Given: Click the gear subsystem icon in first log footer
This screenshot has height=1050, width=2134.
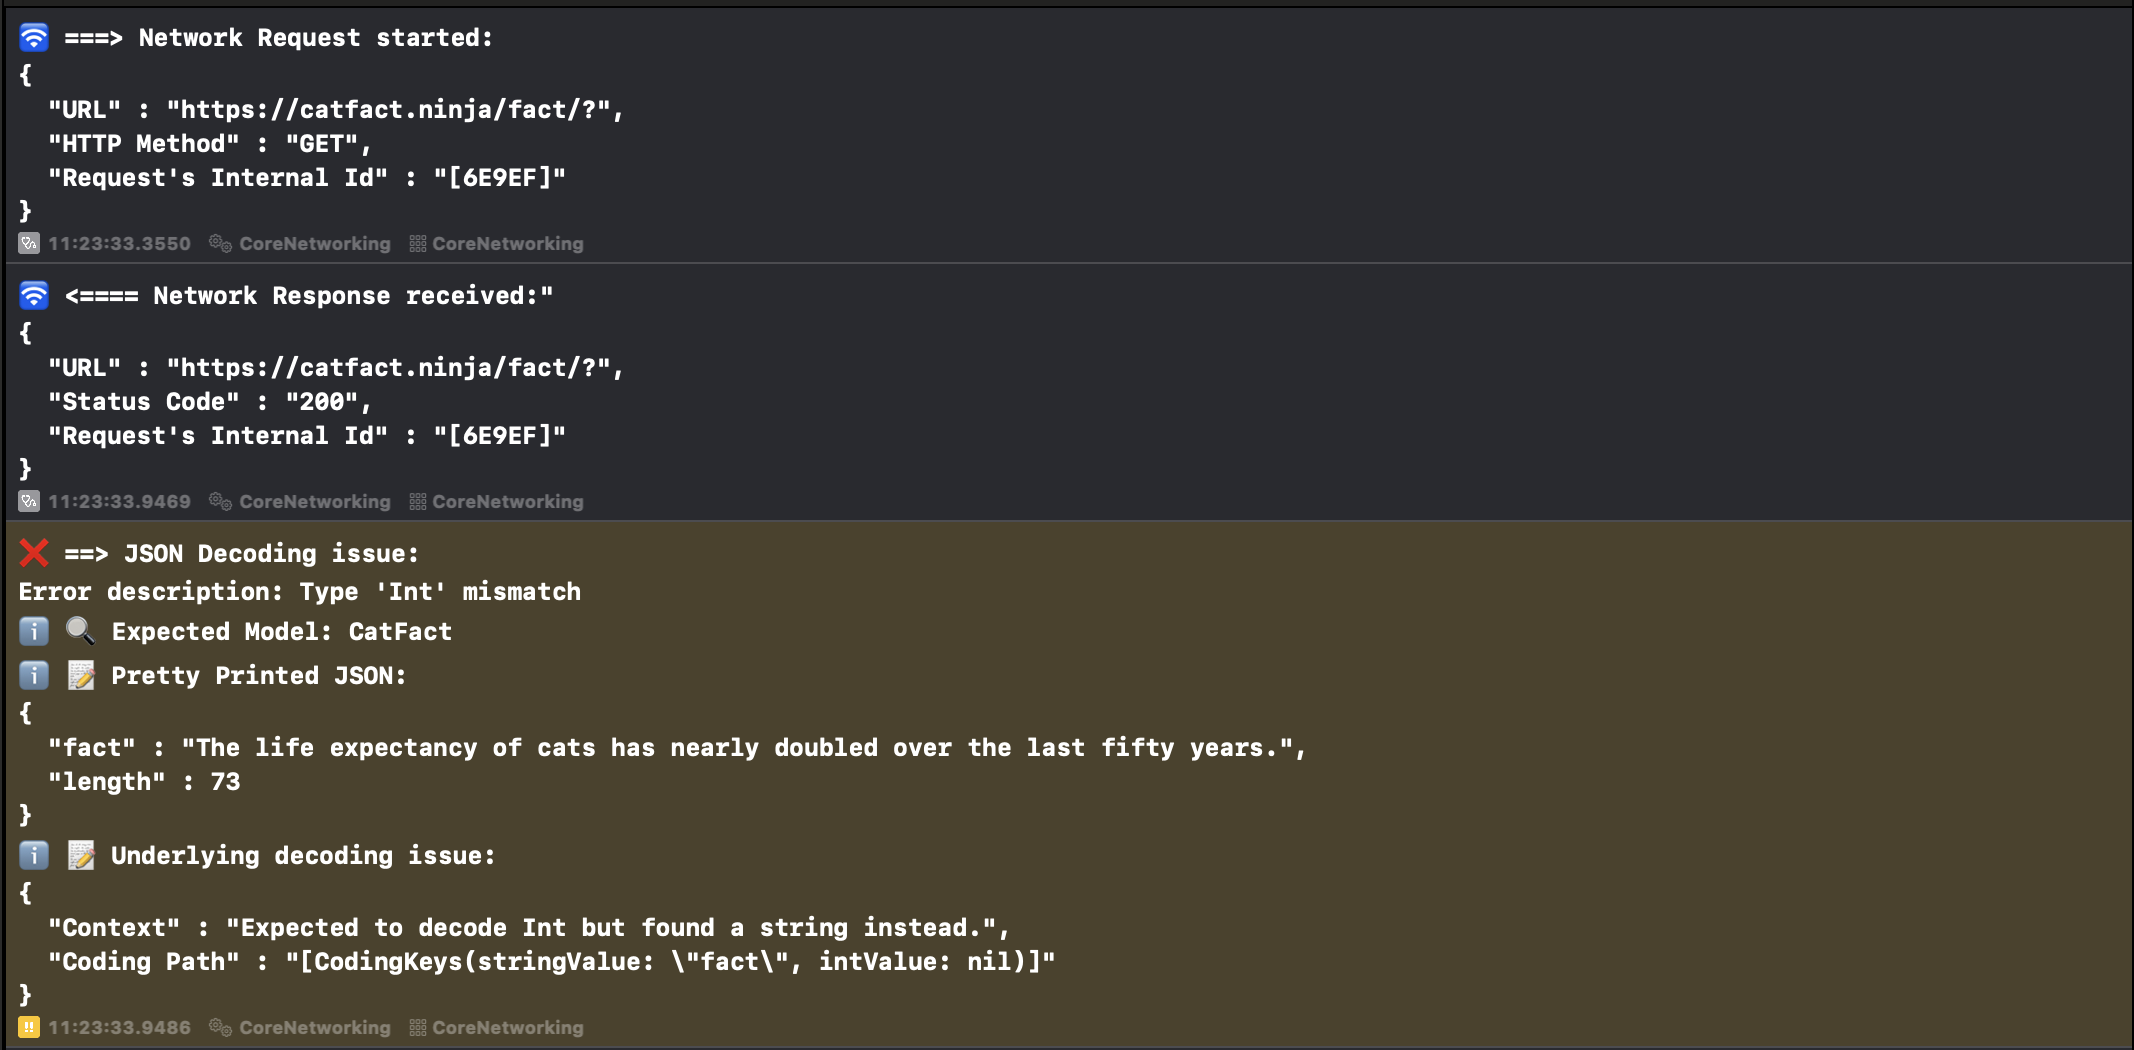Looking at the screenshot, I should pyautogui.click(x=220, y=243).
